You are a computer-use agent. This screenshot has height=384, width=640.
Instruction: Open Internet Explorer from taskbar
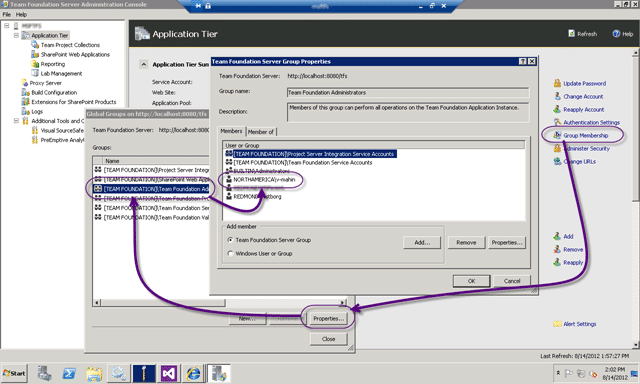click(193, 373)
